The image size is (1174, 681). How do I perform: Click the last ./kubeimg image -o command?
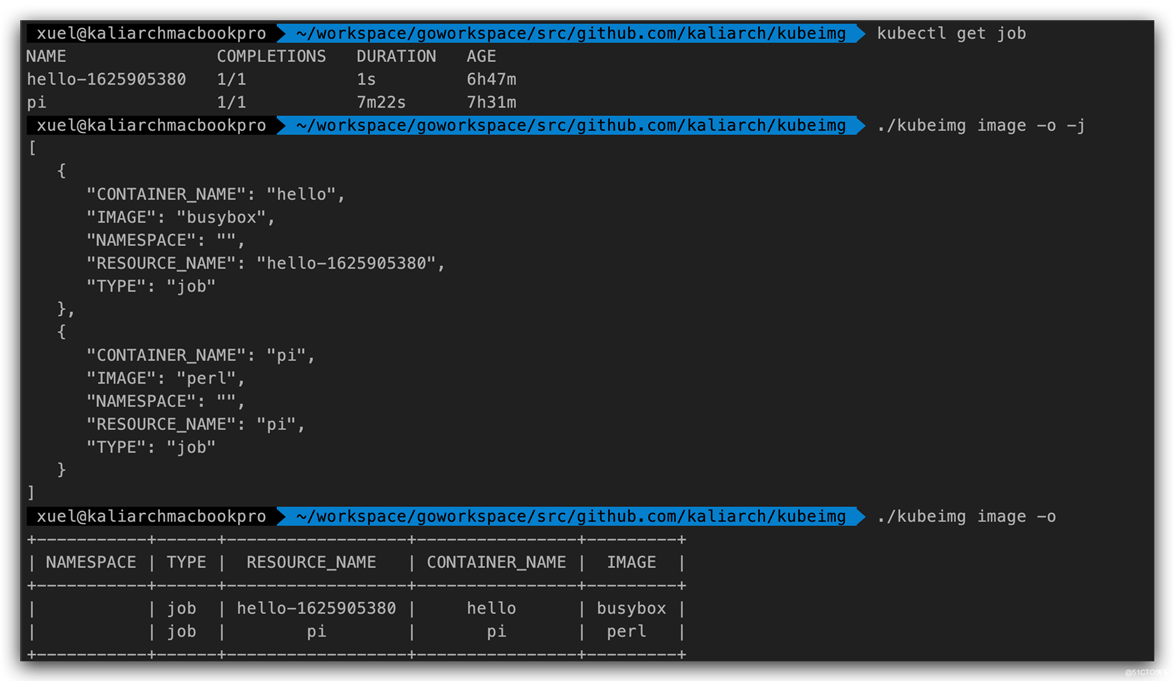(x=966, y=517)
